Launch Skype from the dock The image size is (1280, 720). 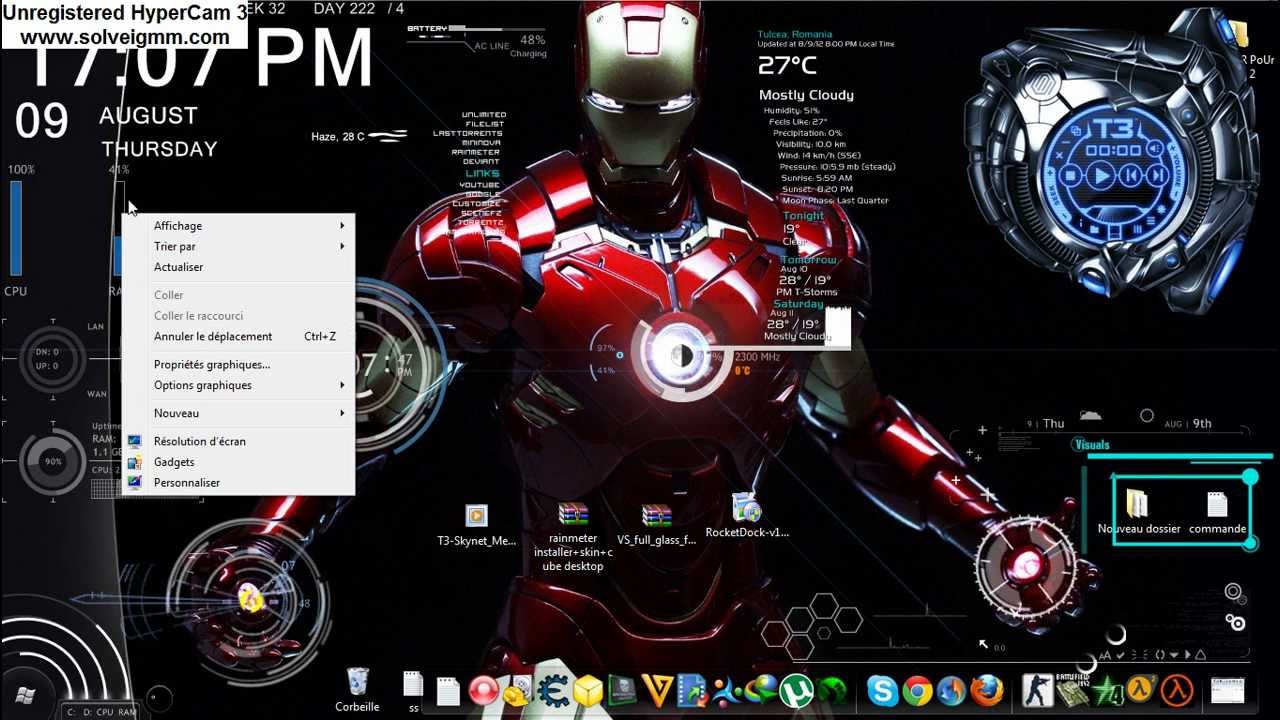[x=883, y=691]
